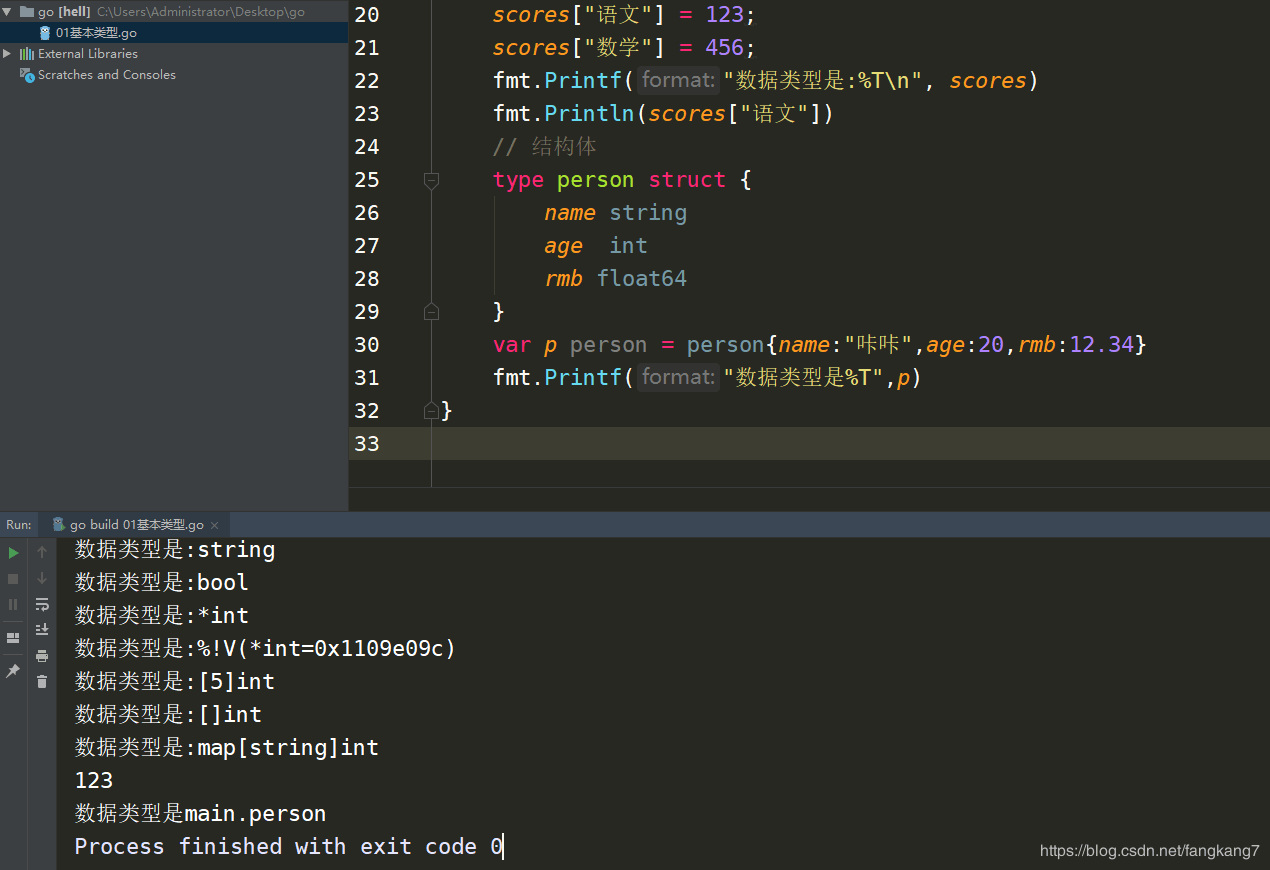Select the go build 01基本类型.go run tab

tap(136, 525)
